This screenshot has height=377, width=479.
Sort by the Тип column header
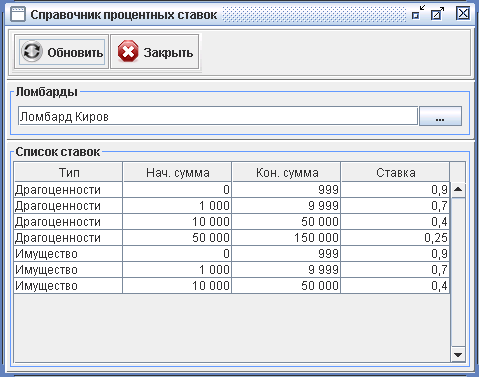click(68, 172)
